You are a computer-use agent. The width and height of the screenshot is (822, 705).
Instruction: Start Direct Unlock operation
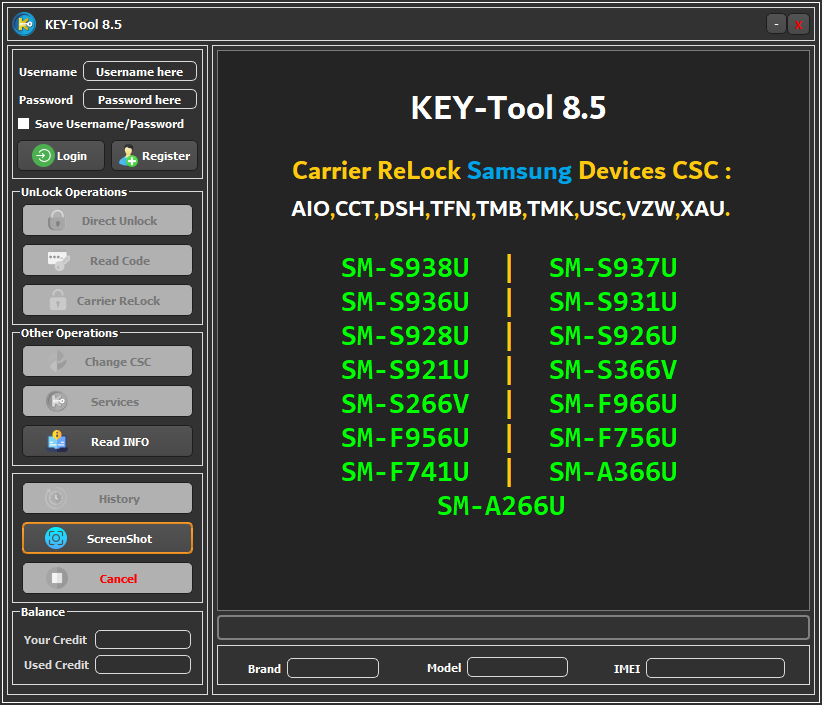tap(107, 220)
